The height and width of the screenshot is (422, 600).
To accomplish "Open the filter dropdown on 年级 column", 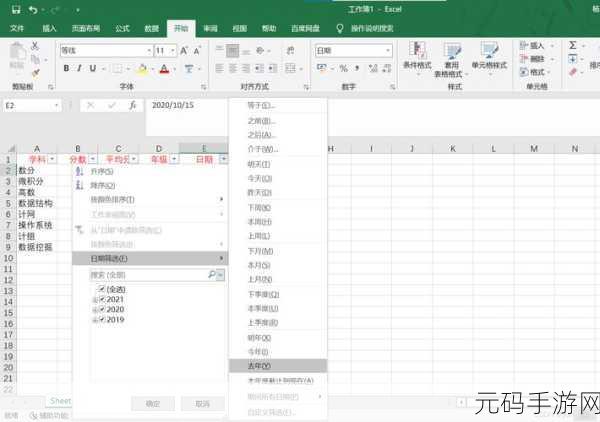I will (174, 159).
